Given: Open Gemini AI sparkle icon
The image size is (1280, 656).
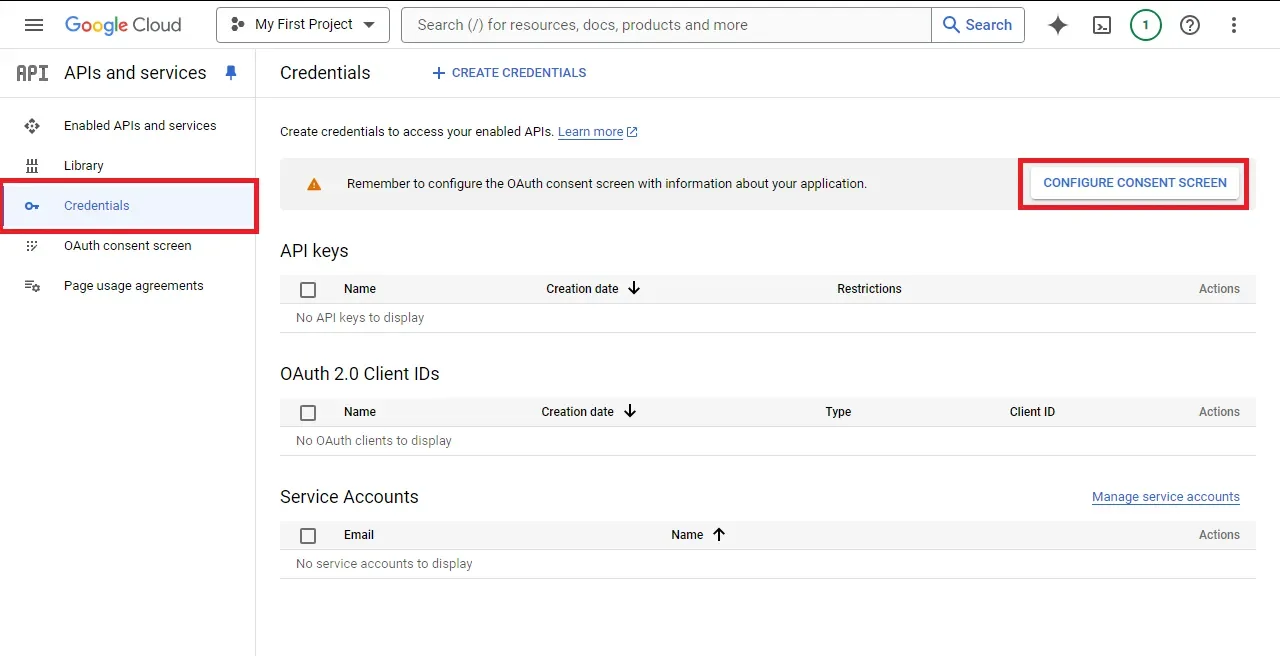Looking at the screenshot, I should coord(1058,25).
